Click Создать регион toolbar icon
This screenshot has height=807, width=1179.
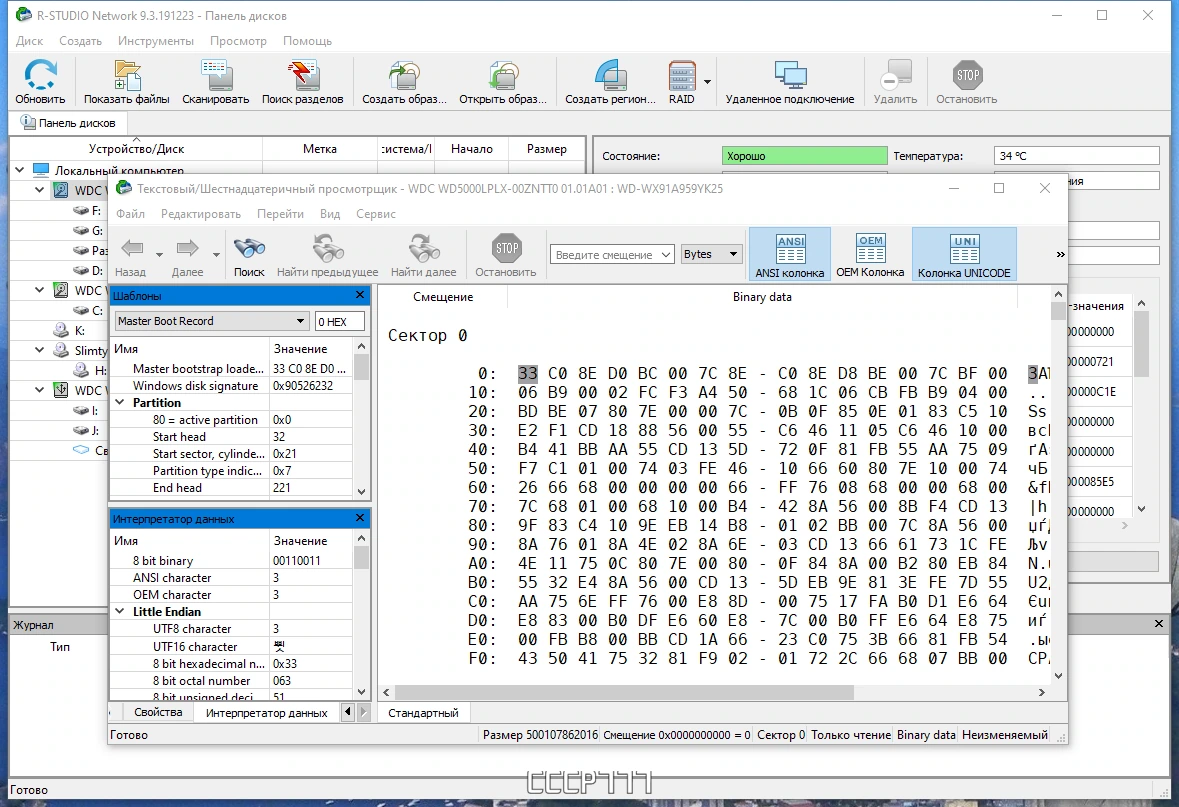(611, 75)
